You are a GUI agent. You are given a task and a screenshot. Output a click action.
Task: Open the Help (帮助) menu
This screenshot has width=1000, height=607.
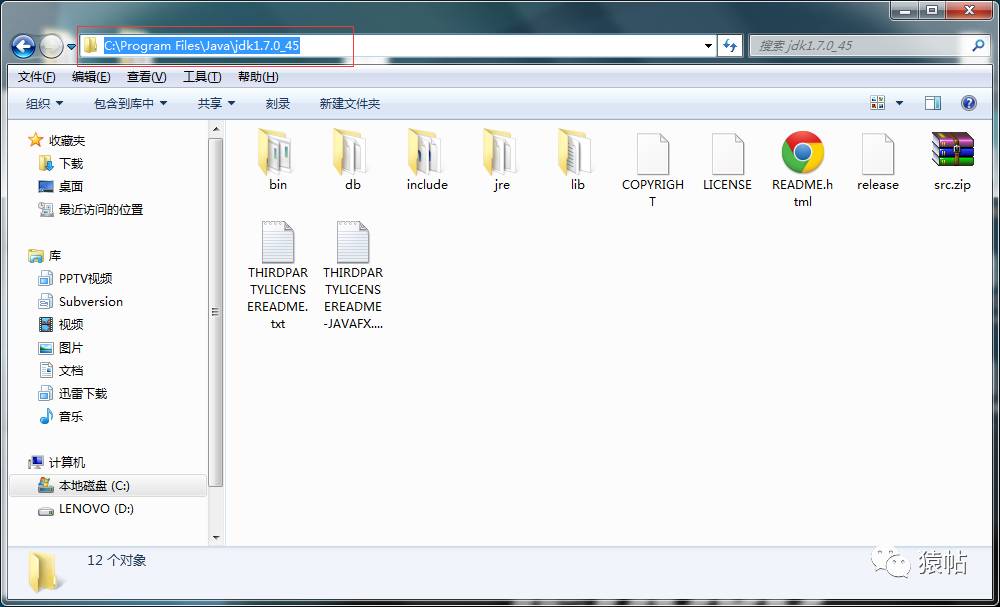pos(258,77)
